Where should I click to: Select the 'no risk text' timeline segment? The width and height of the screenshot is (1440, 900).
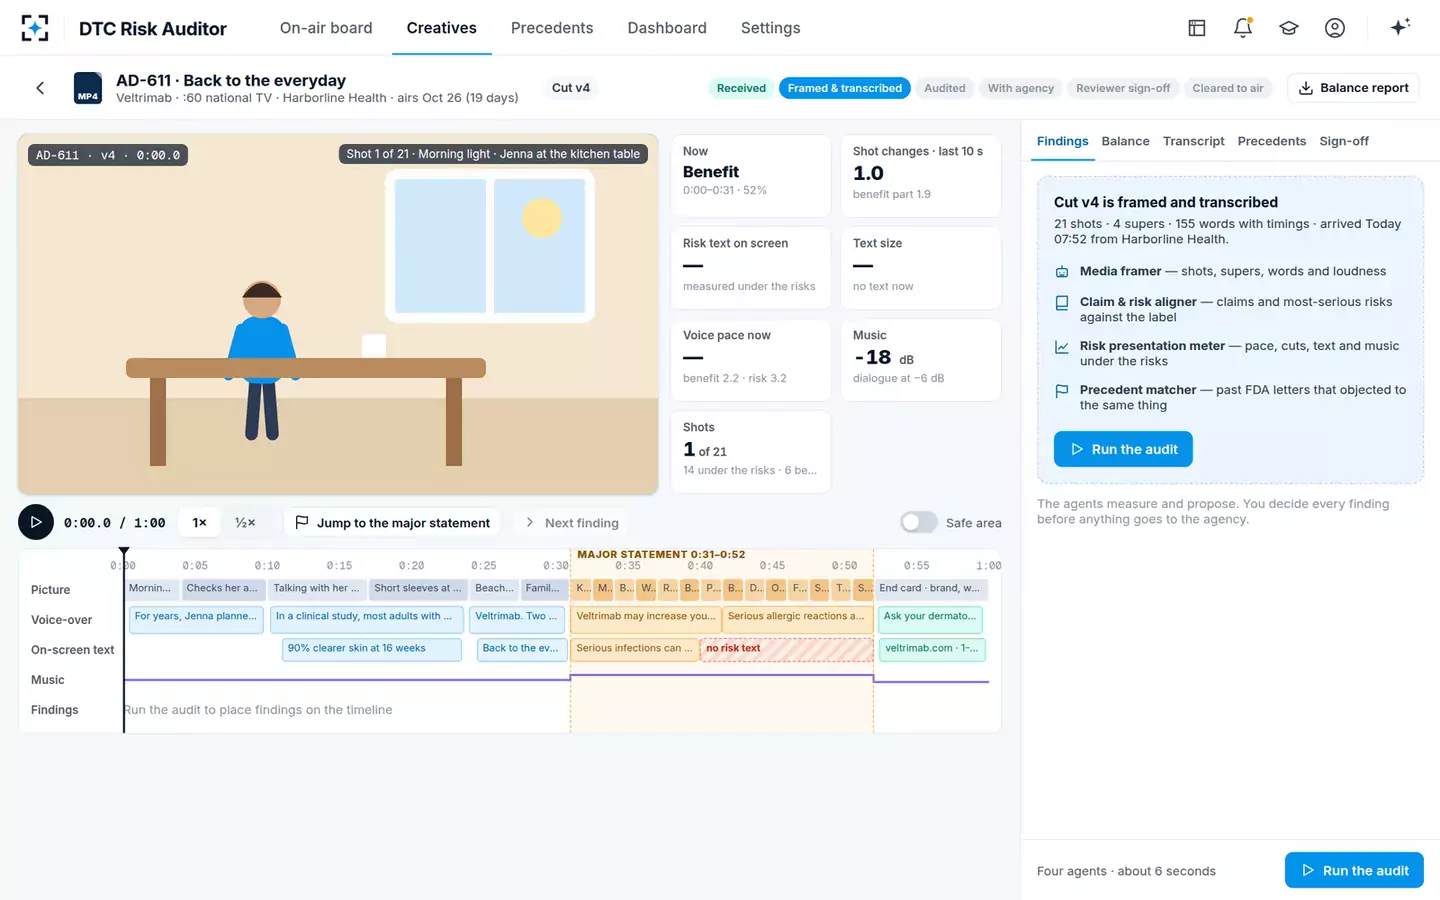point(787,649)
